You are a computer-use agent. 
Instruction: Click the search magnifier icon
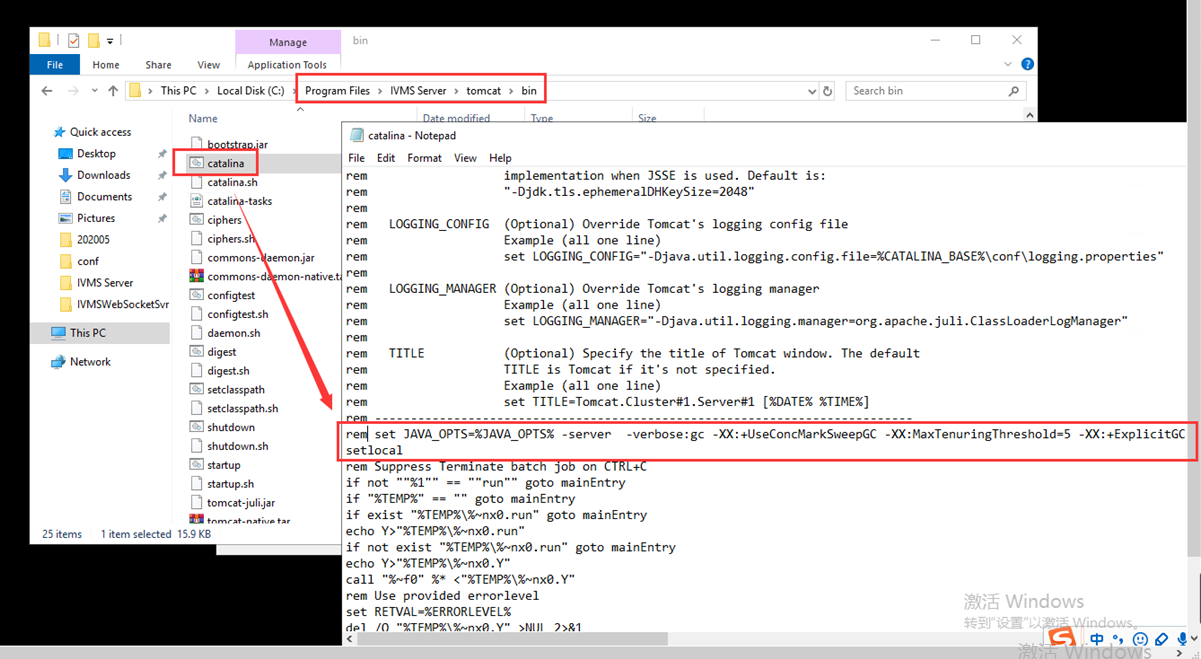click(x=1014, y=91)
